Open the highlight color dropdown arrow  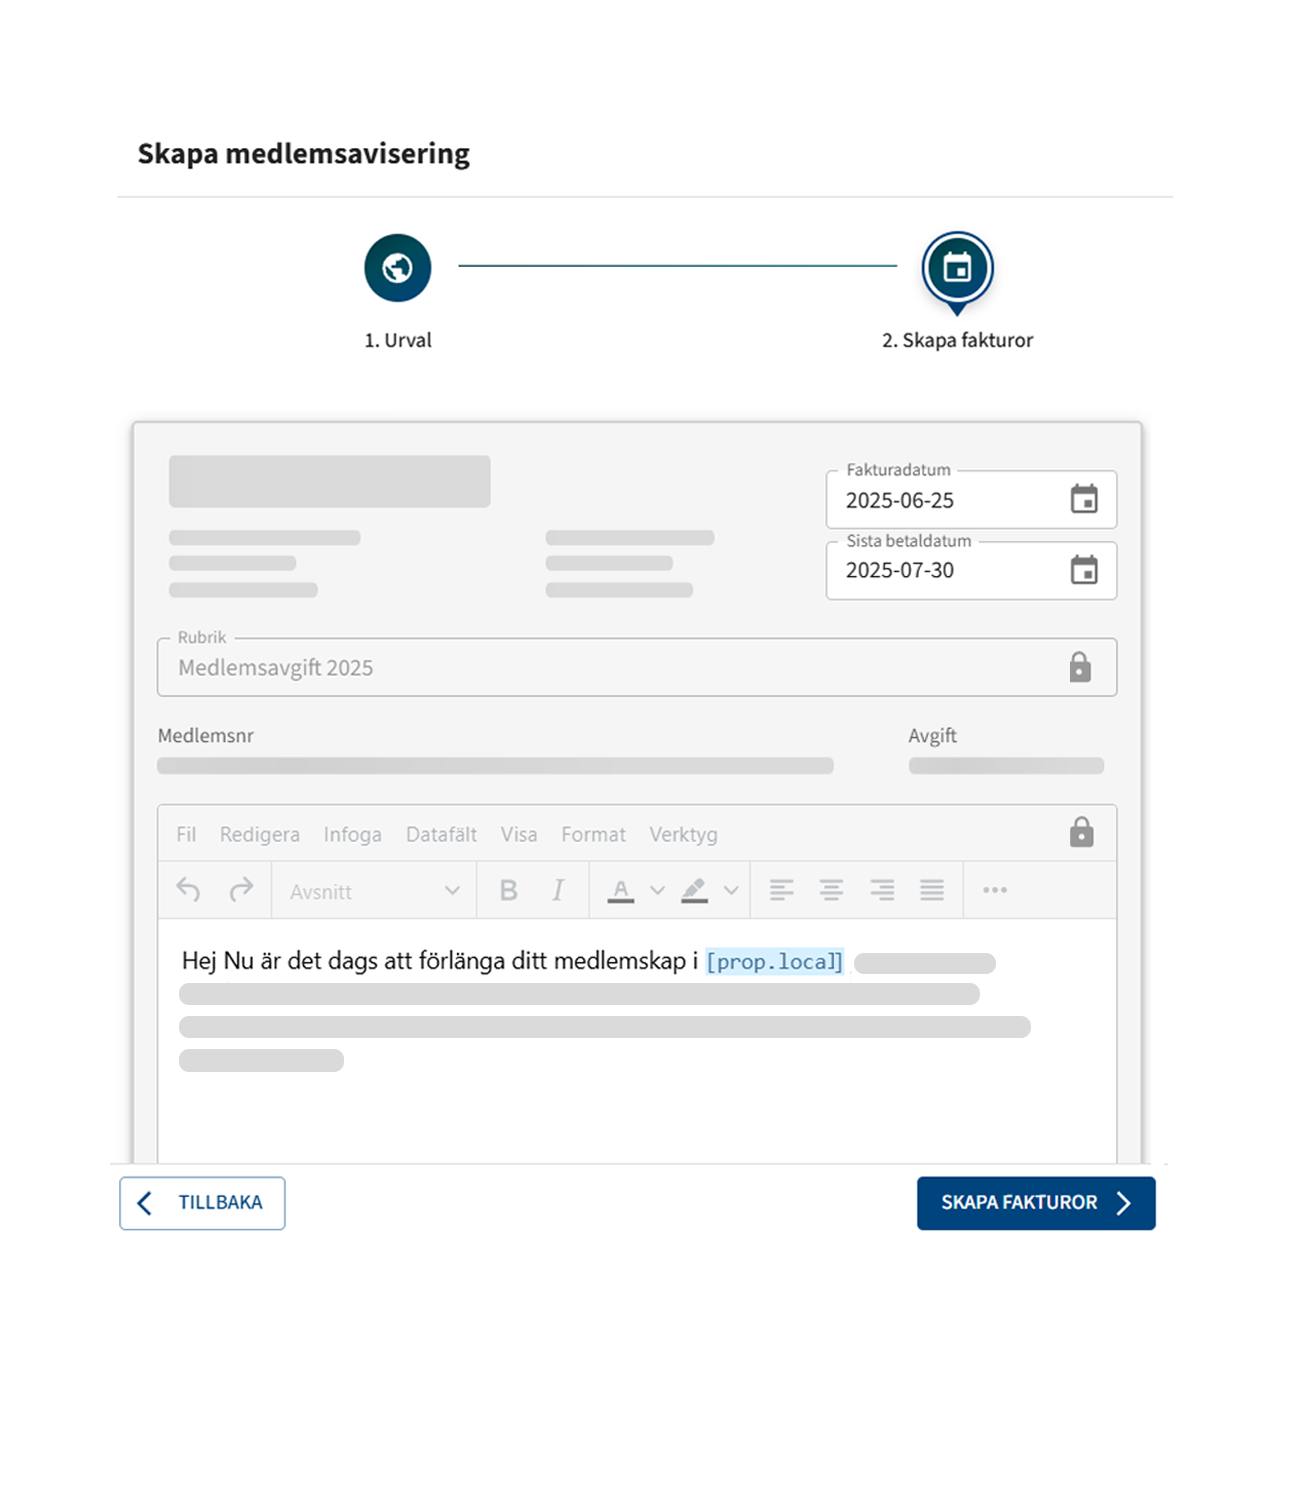click(731, 890)
